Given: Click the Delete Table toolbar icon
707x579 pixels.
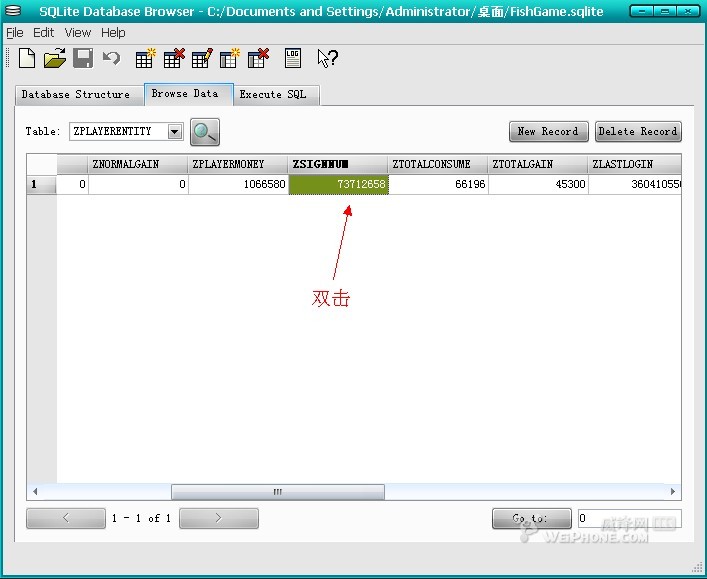Looking at the screenshot, I should pyautogui.click(x=173, y=59).
